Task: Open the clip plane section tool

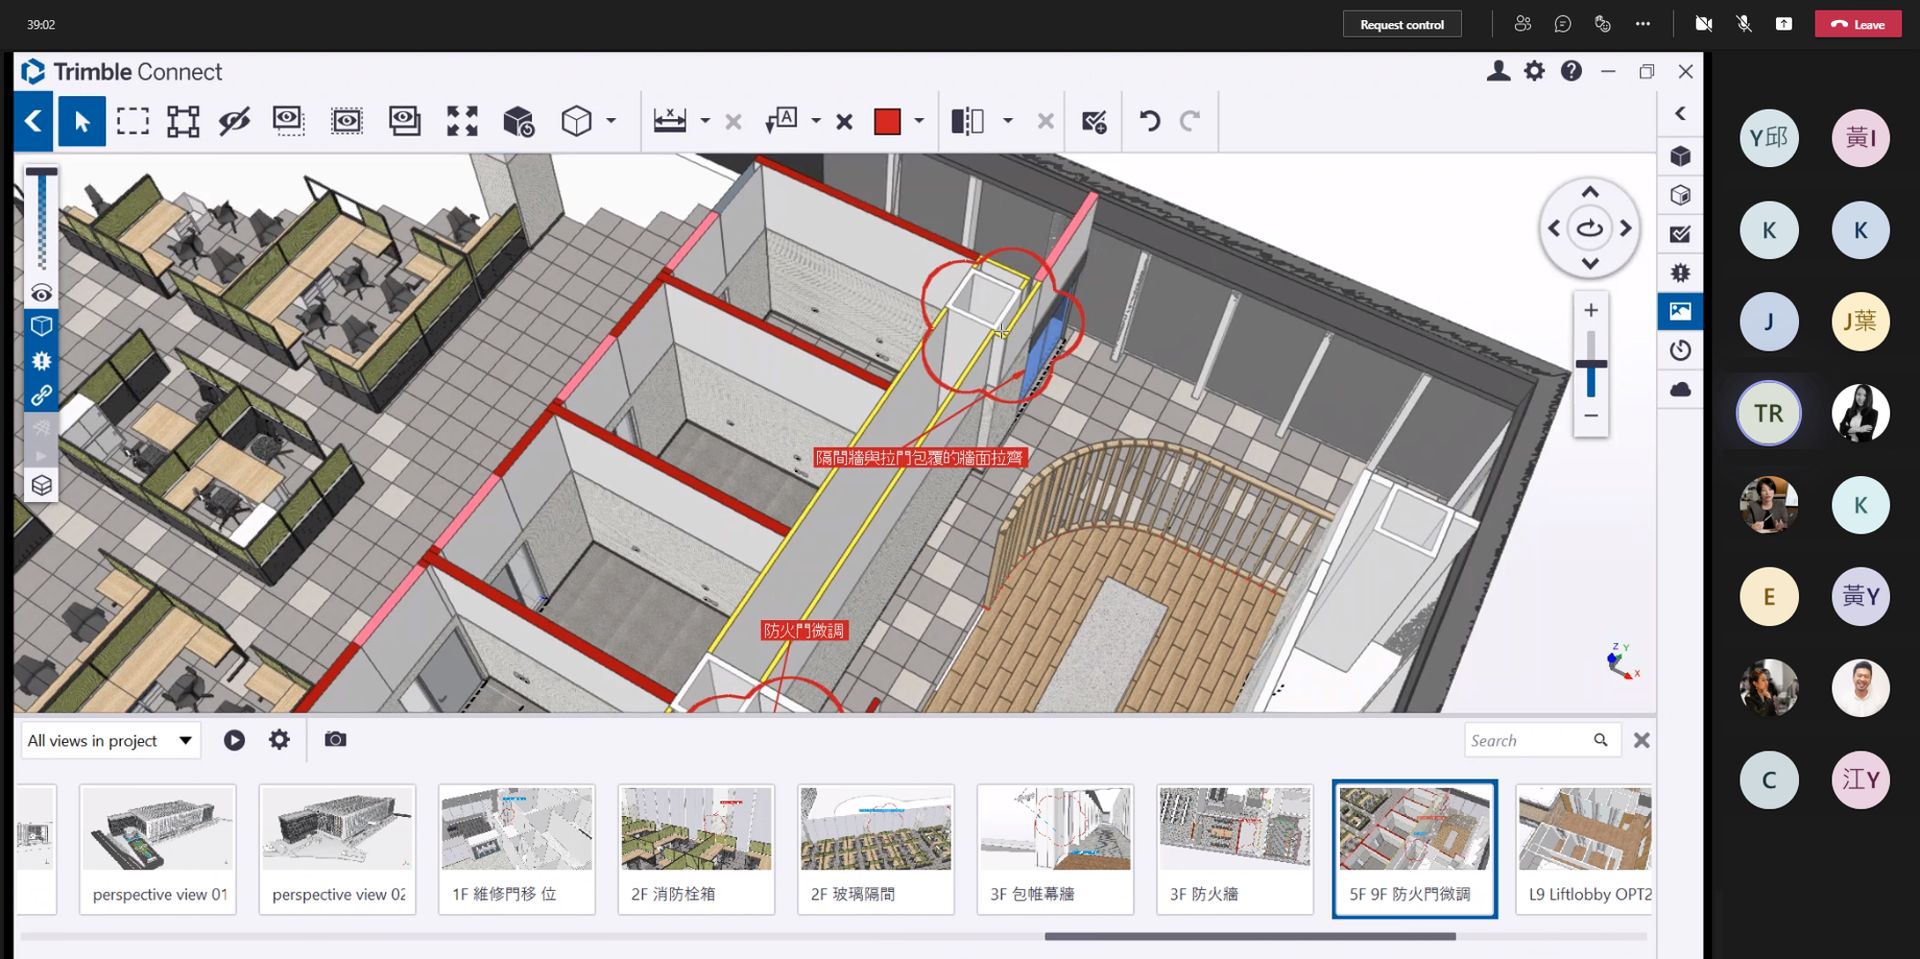Action: point(967,122)
